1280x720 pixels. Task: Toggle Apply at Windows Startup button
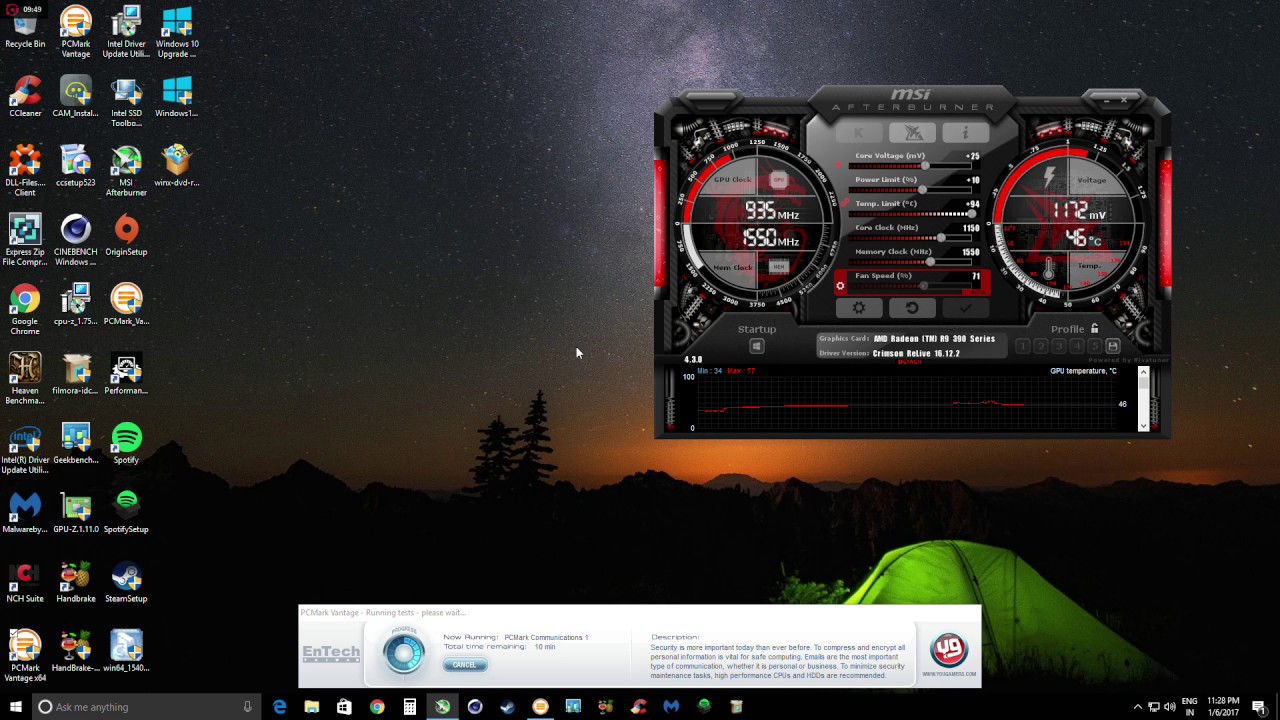pyautogui.click(x=757, y=347)
